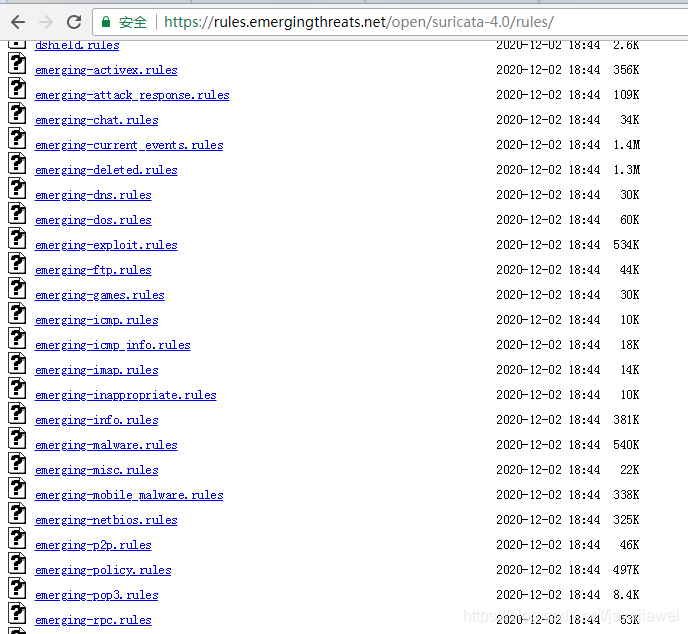This screenshot has height=634, width=688.
Task: Click file icon beside emerging-policy.rules
Action: point(17,563)
